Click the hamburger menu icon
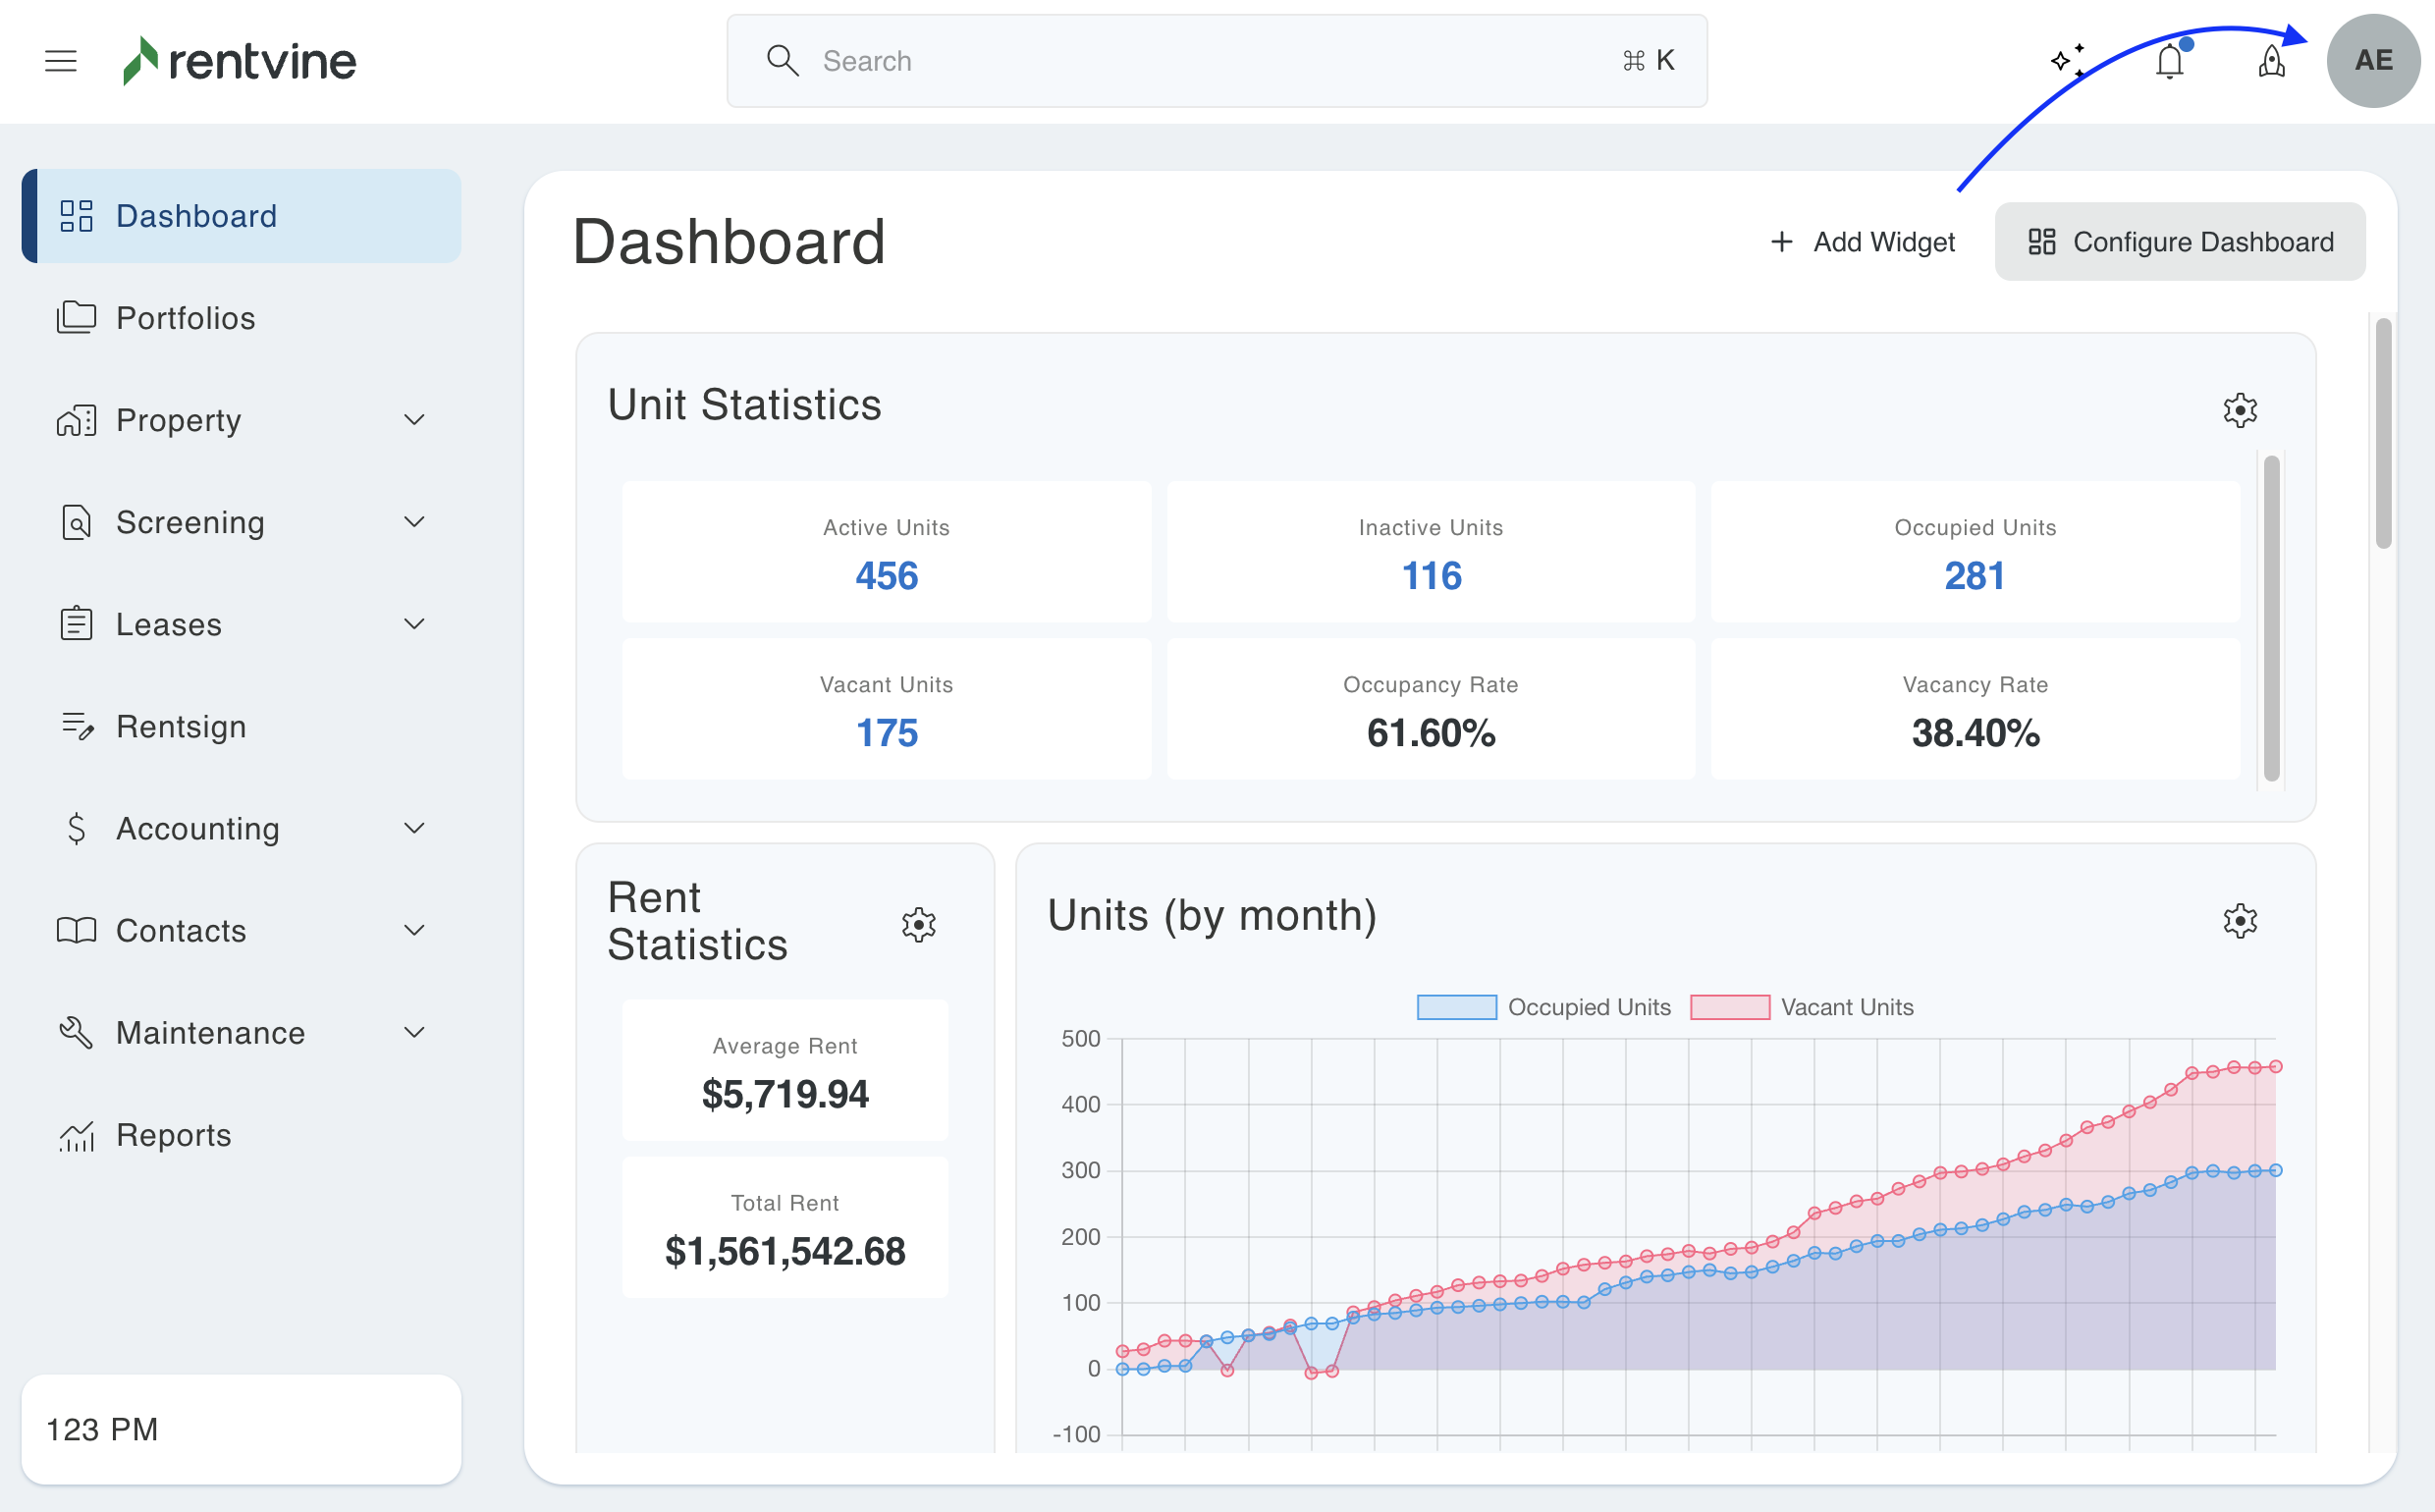The image size is (2435, 1512). (x=61, y=61)
